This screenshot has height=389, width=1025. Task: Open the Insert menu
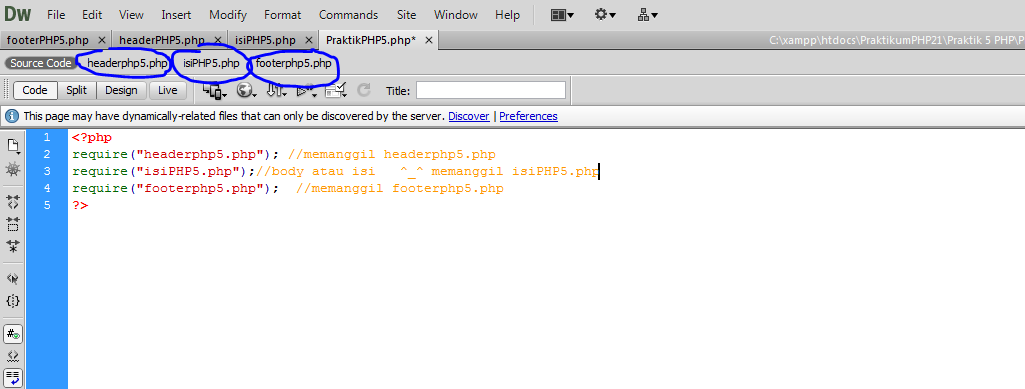176,14
